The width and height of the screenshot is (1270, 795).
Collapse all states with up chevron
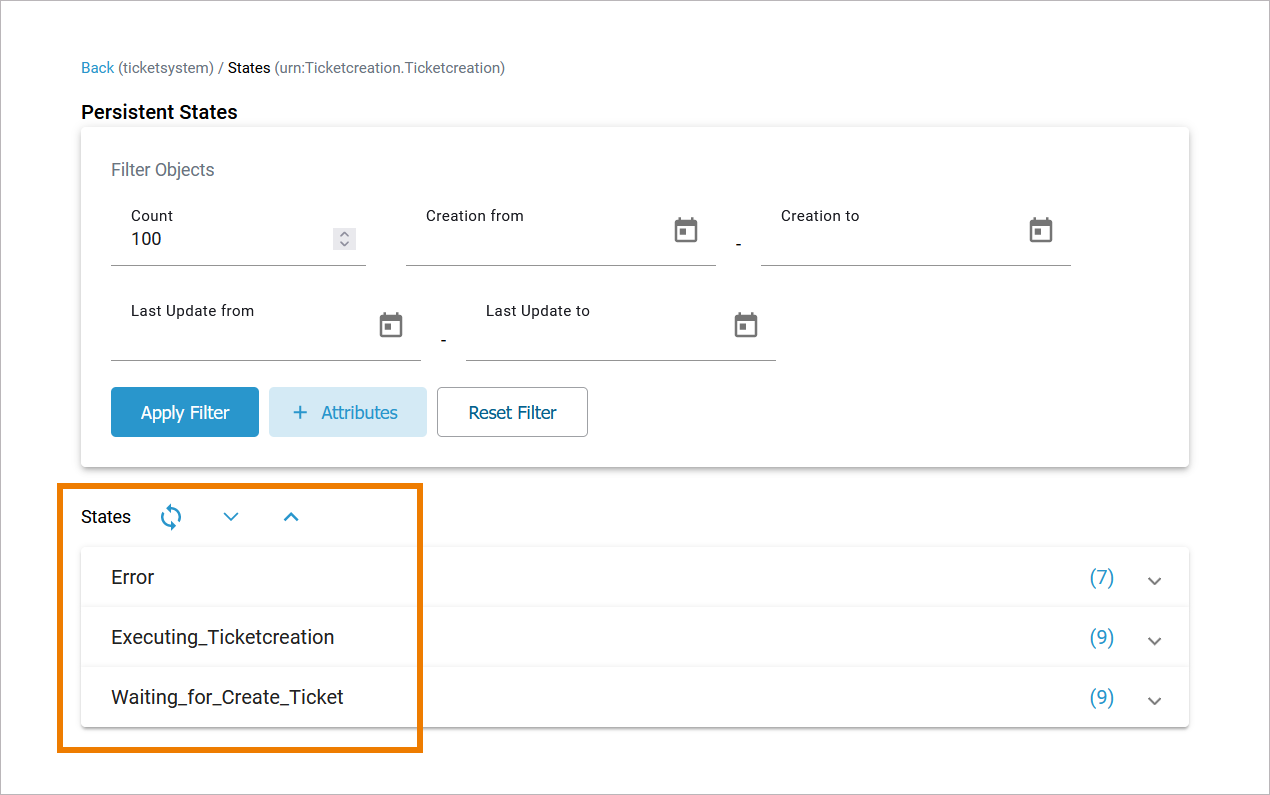291,517
